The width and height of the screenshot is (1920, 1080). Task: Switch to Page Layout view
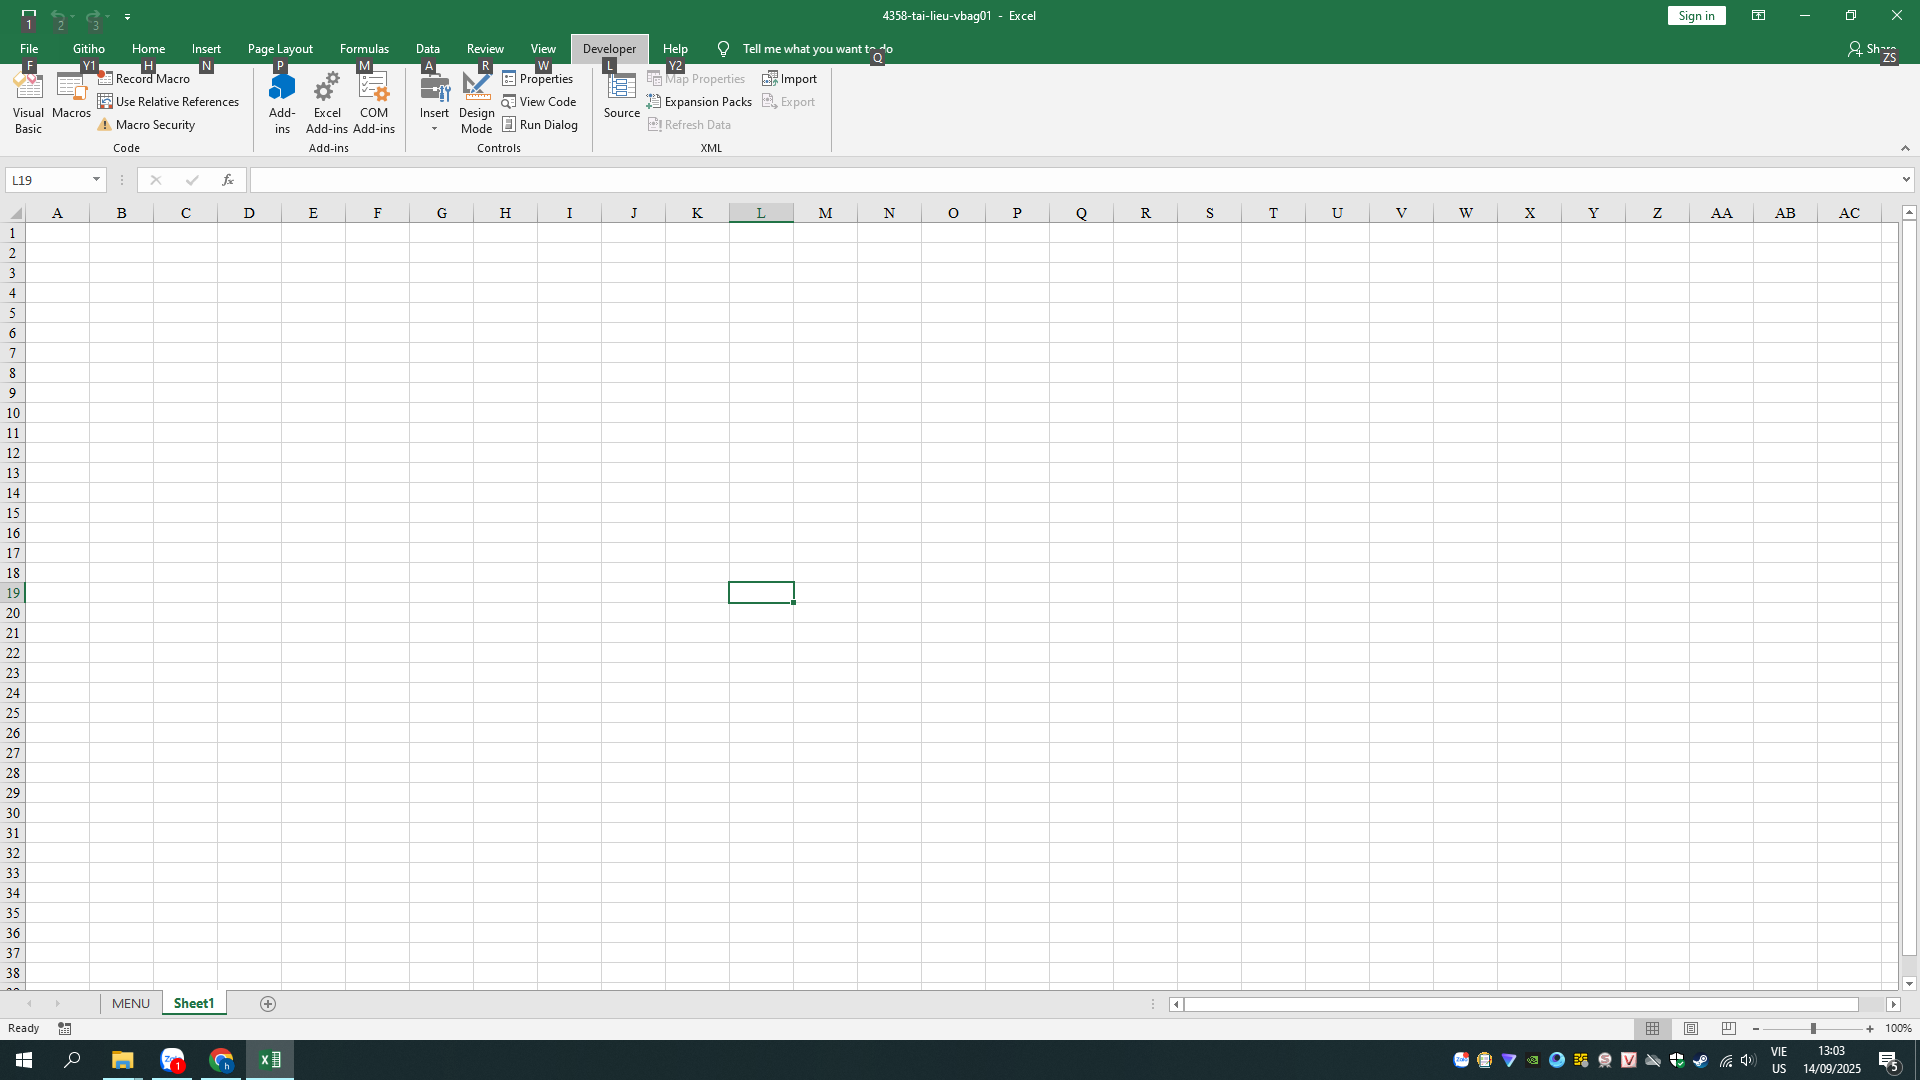1691,1028
